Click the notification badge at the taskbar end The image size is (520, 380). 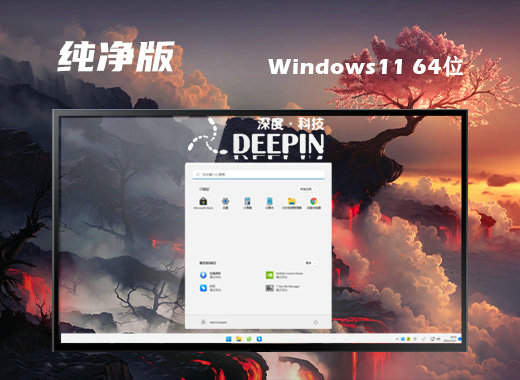coord(460,339)
